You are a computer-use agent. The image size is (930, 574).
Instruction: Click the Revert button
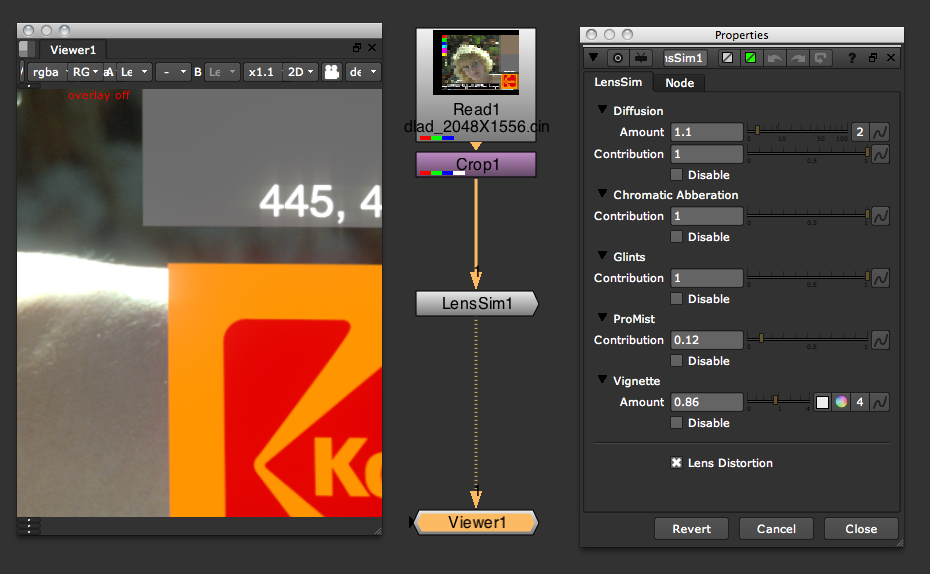click(x=691, y=529)
